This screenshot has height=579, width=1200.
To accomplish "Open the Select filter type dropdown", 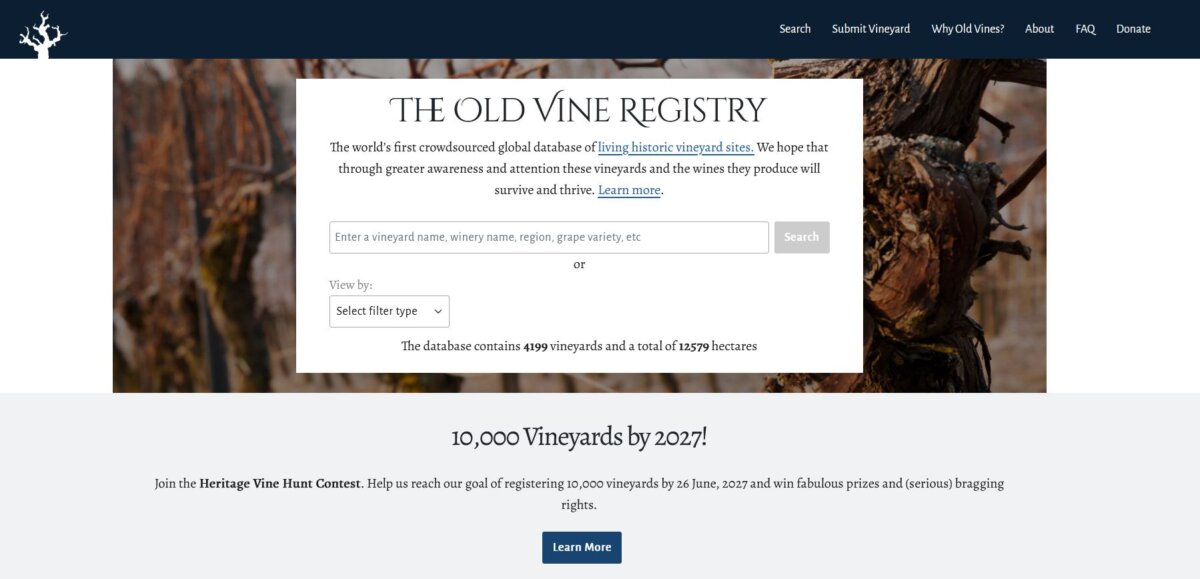I will click(x=389, y=311).
